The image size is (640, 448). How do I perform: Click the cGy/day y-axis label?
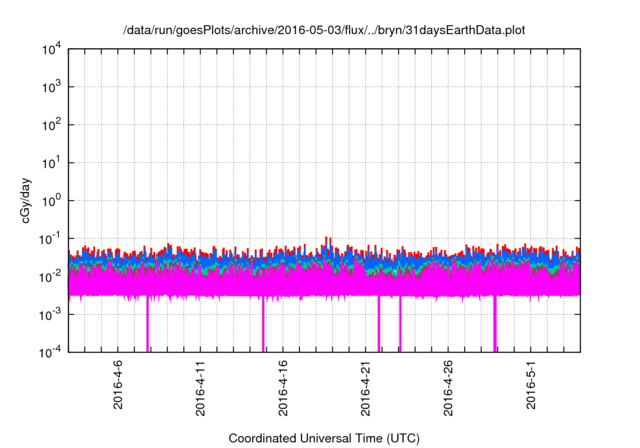[x=26, y=200]
